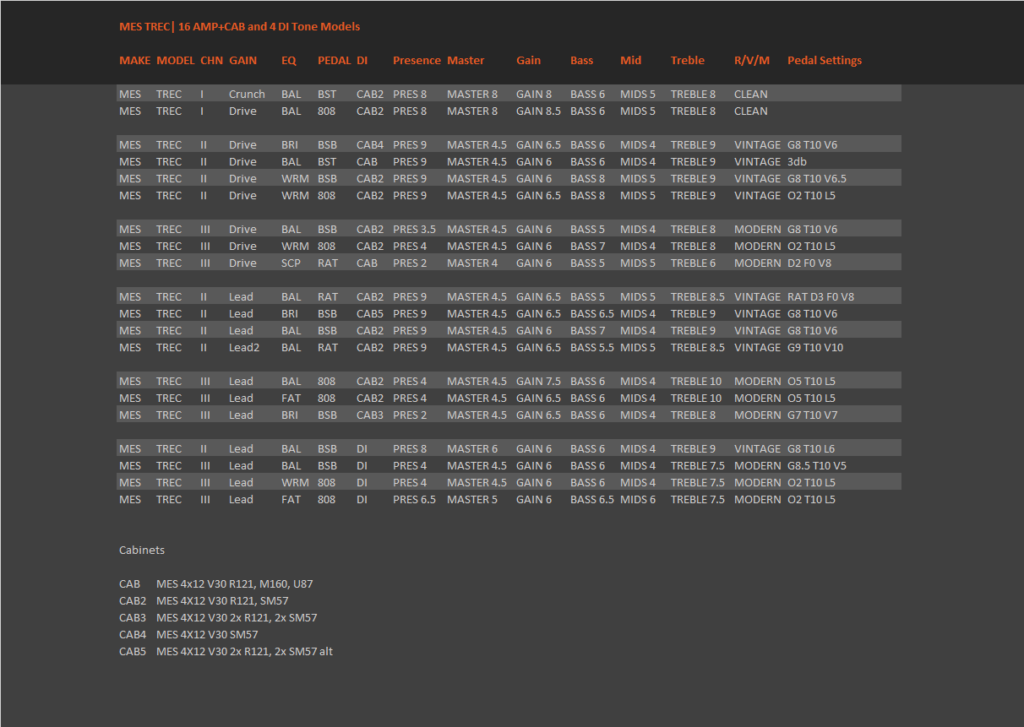
Task: Select the 'MASTER 5' cell
Action: point(472,500)
